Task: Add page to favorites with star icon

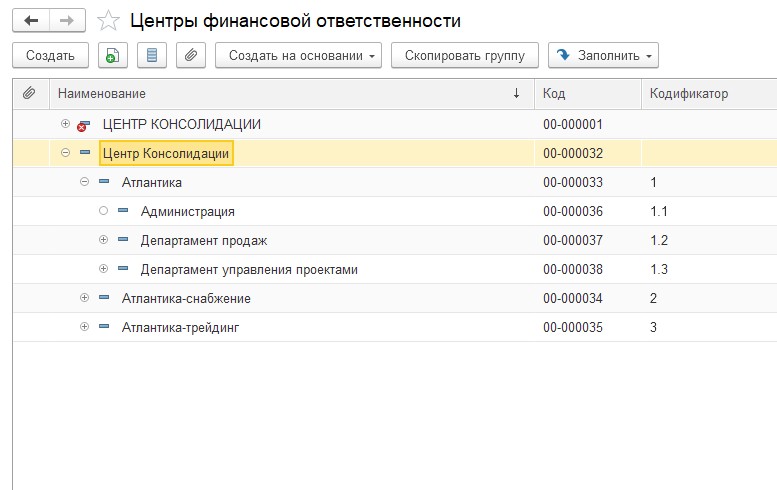Action: click(108, 21)
